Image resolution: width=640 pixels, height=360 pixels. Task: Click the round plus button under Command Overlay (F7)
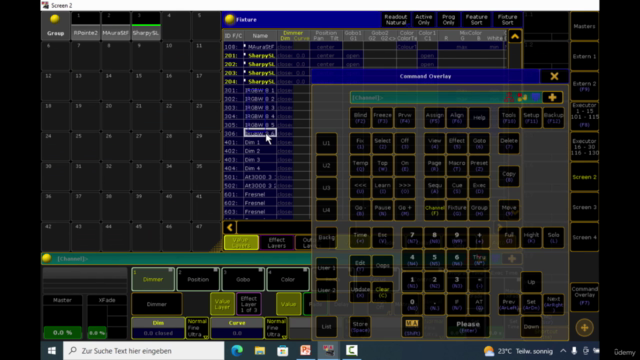click(584, 327)
